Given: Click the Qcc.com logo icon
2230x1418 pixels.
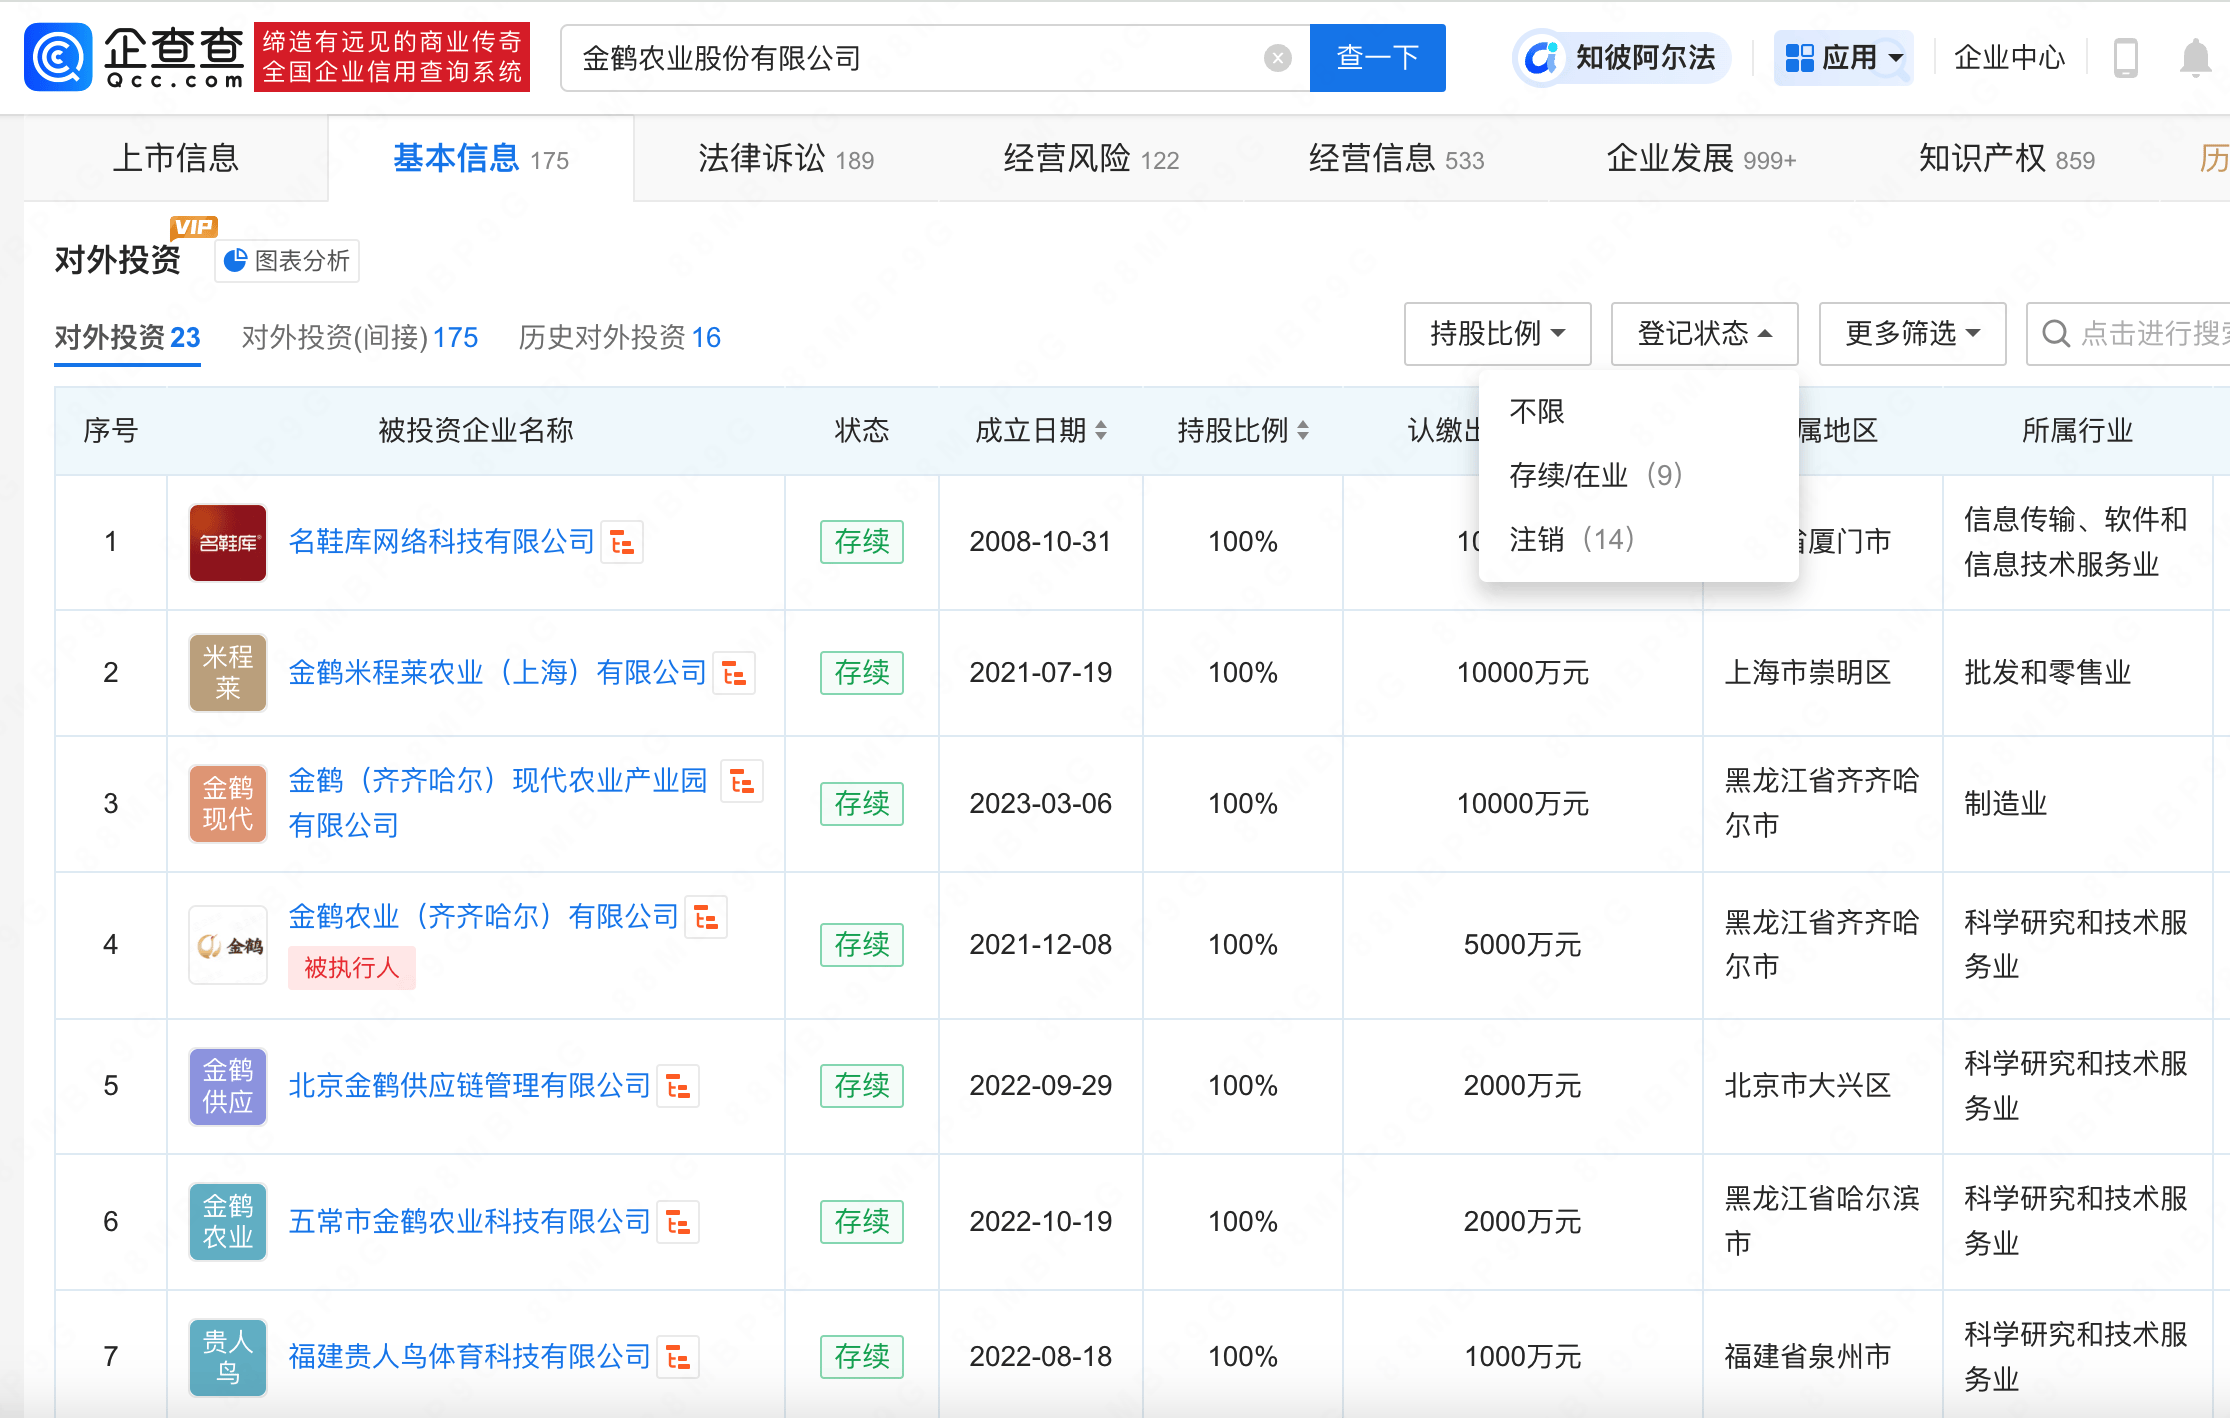Looking at the screenshot, I should click(x=57, y=57).
